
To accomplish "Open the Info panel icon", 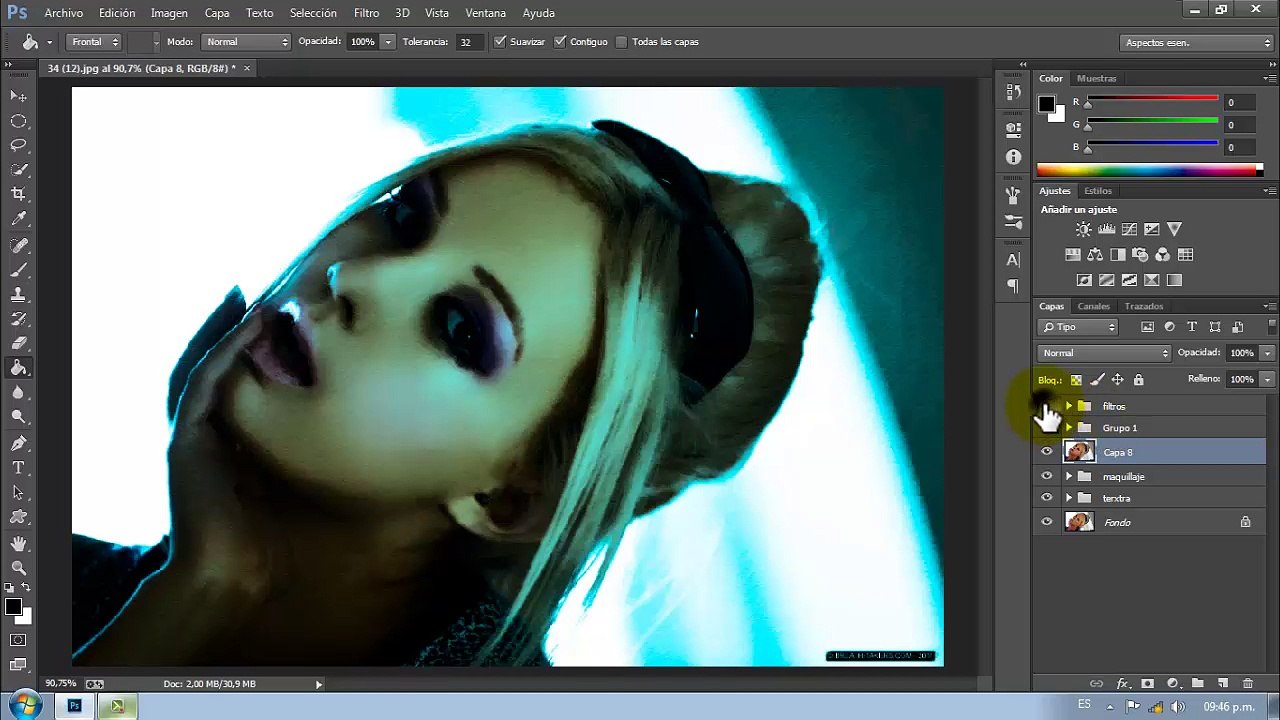I will point(1013,157).
